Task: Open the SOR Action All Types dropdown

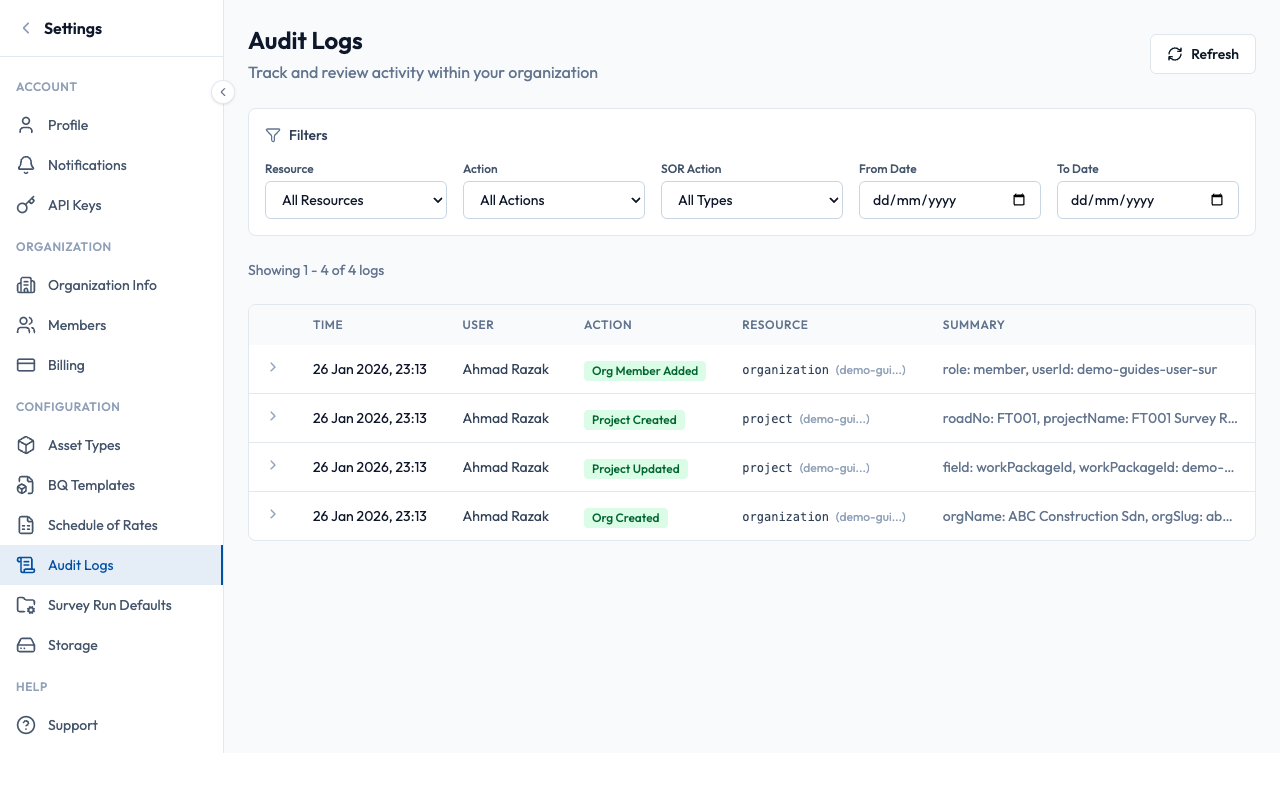Action: (751, 199)
